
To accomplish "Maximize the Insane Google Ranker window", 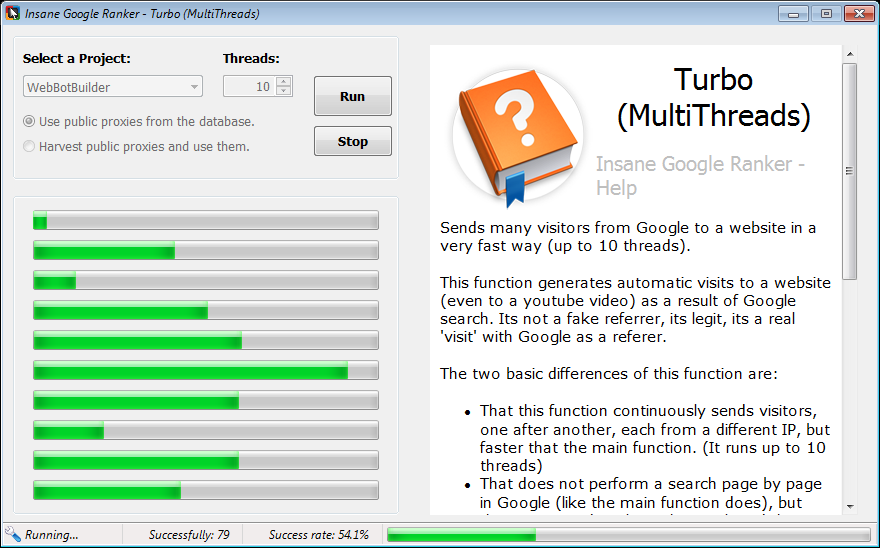I will click(826, 13).
